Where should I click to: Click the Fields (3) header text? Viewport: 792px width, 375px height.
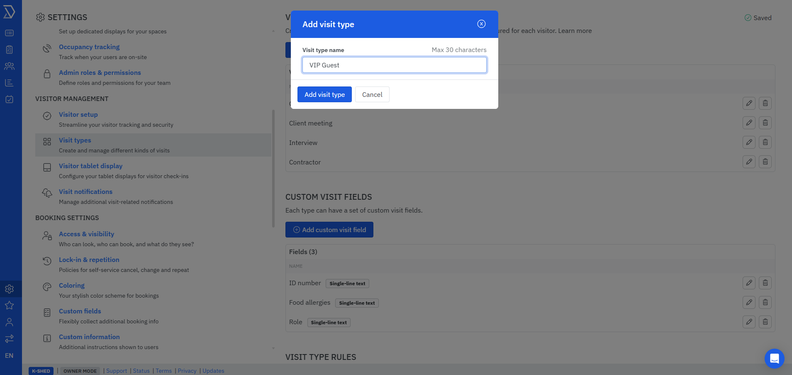[303, 252]
